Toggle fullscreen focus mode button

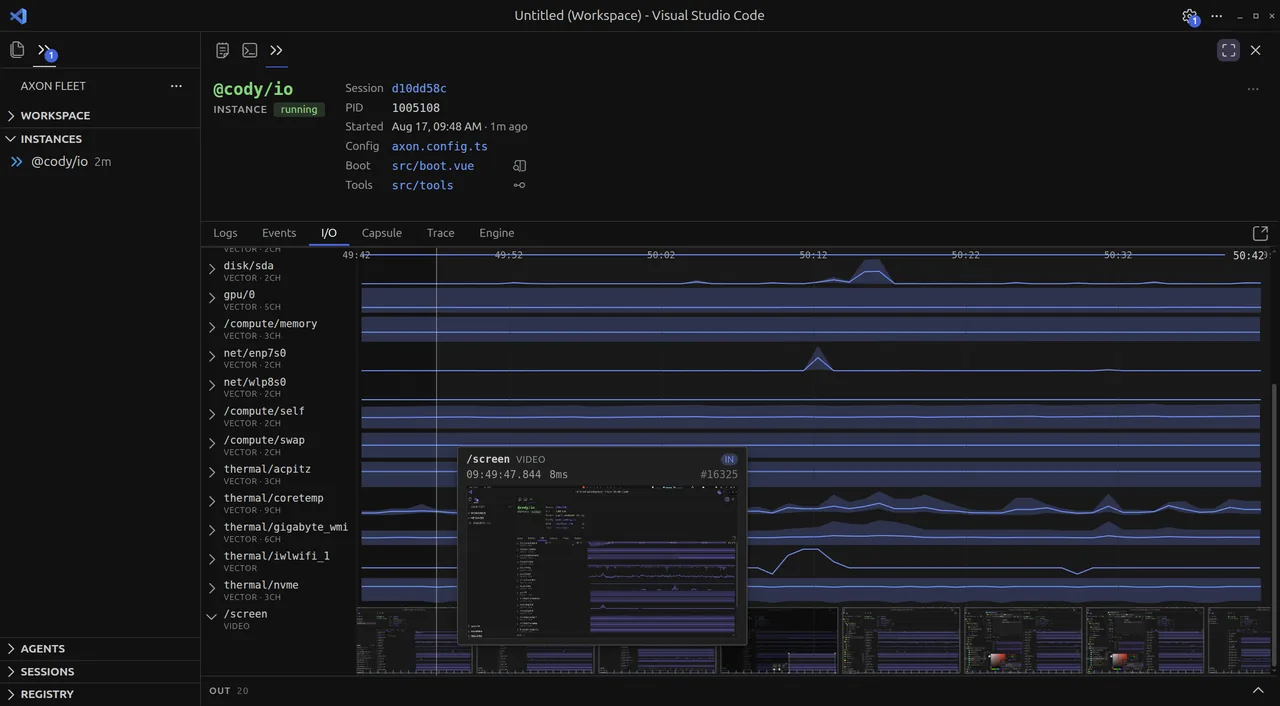[1229, 50]
